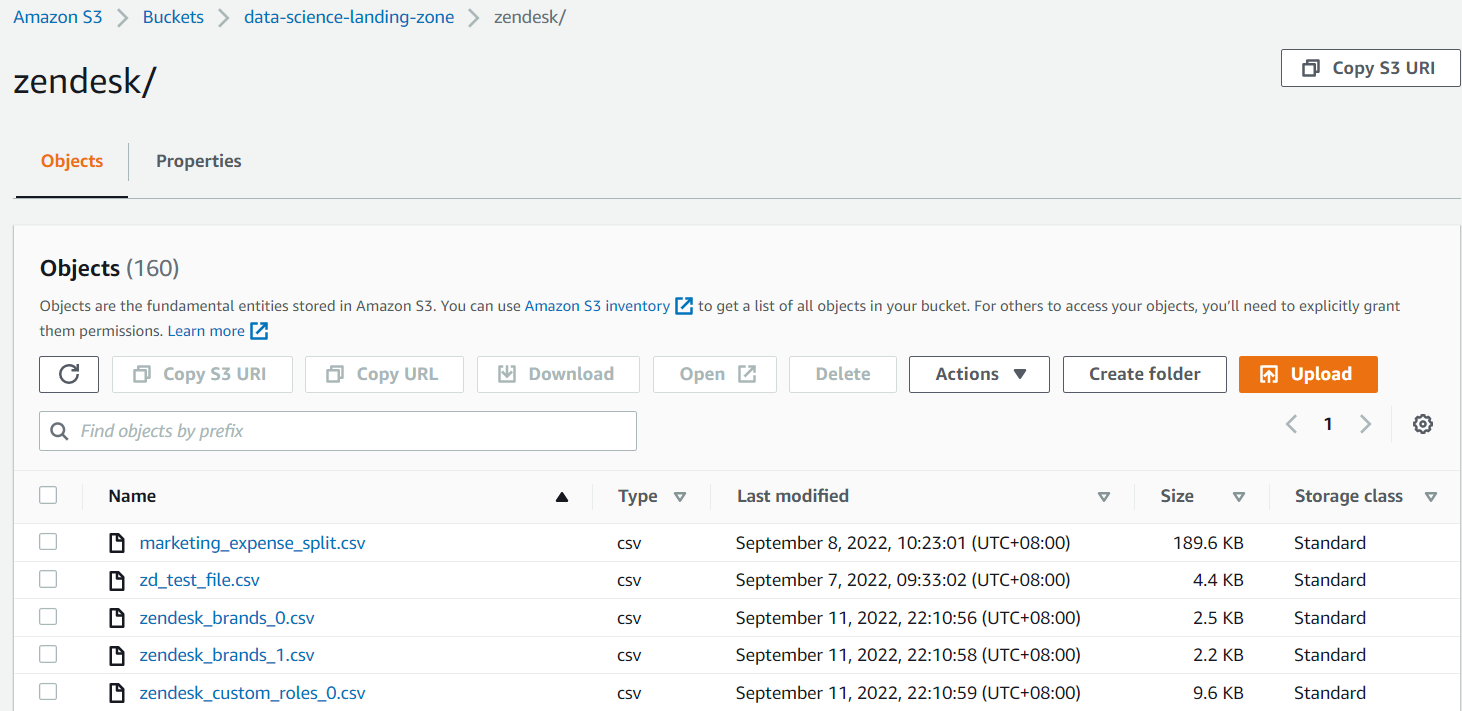Open the data-science-landing-zone breadcrumb link
The height and width of the screenshot is (711, 1462).
348,16
